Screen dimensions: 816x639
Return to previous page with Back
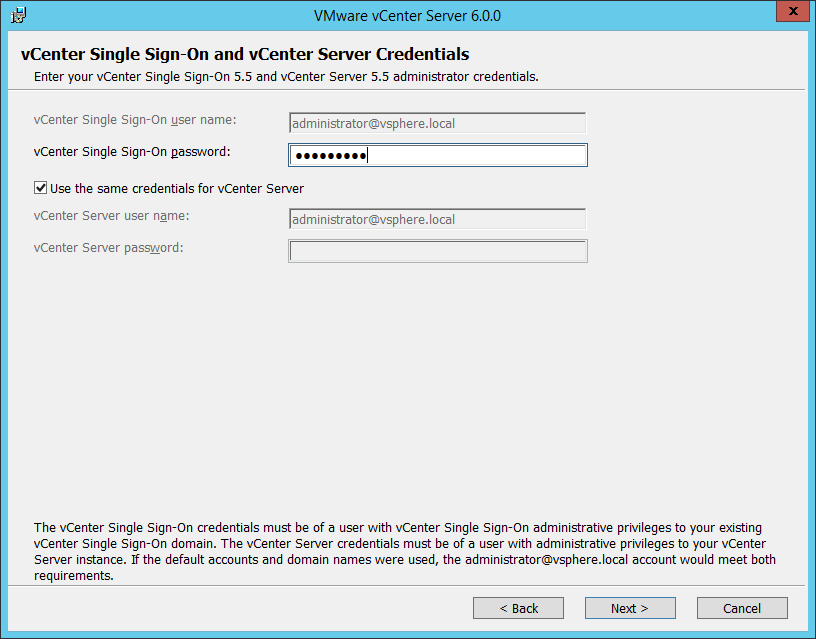518,608
